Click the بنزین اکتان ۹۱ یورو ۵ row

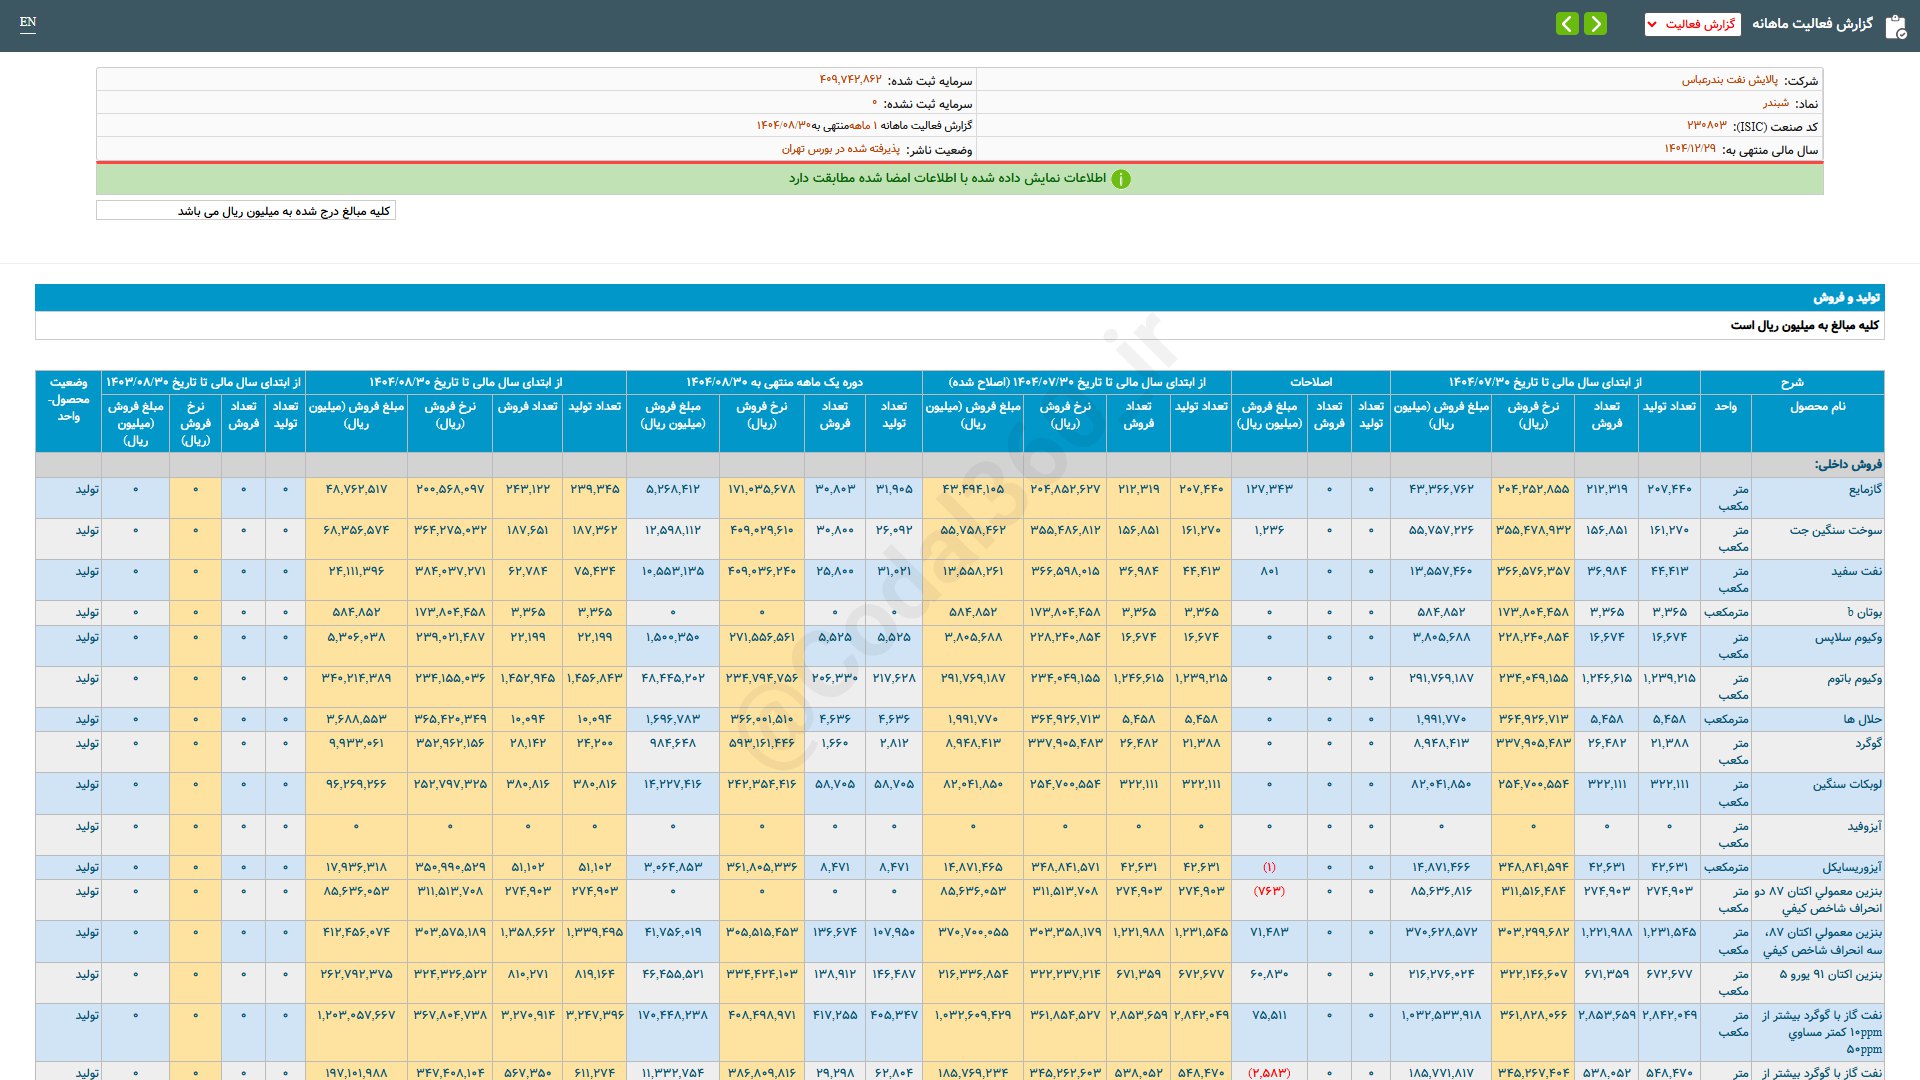click(x=1830, y=975)
